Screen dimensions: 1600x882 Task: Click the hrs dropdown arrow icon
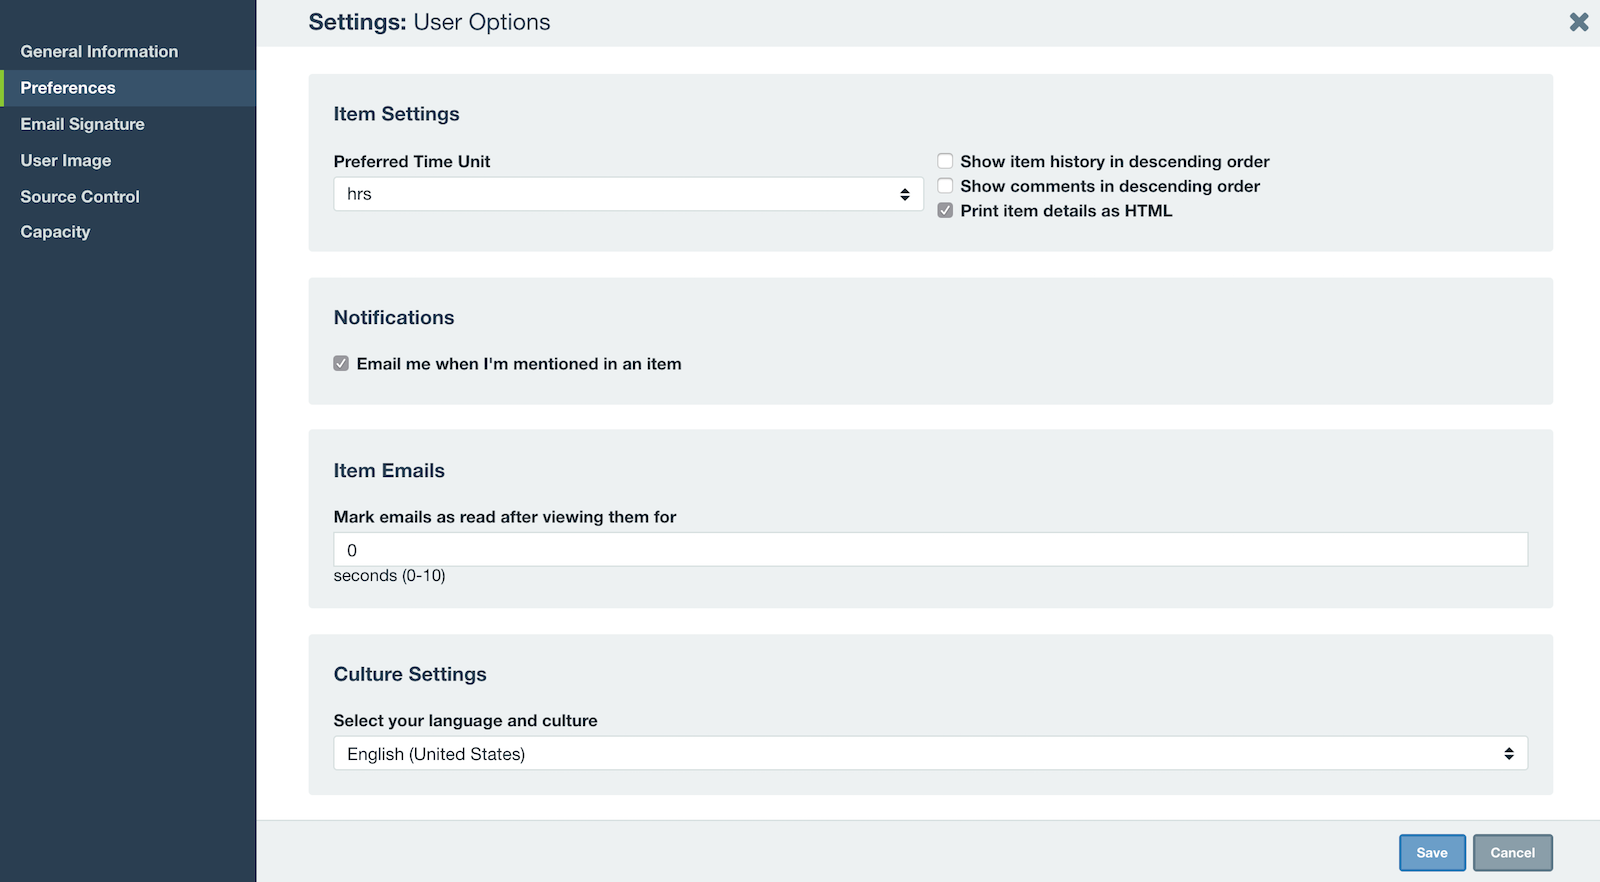coord(904,194)
